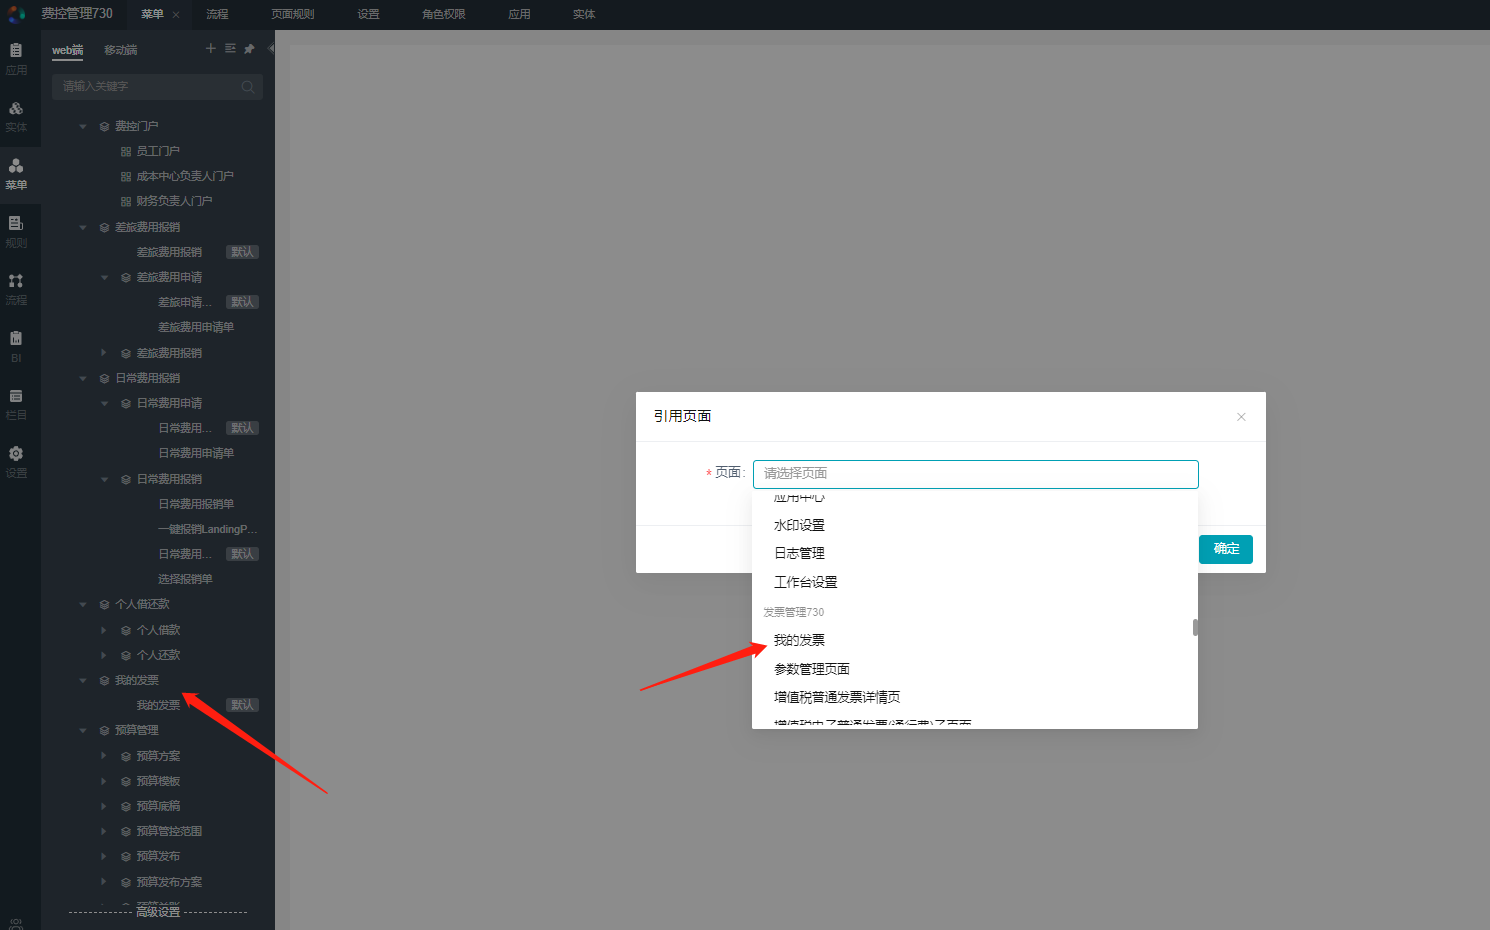Select 选择报销单 in the menu tree
Viewport: 1490px width, 930px height.
185,580
